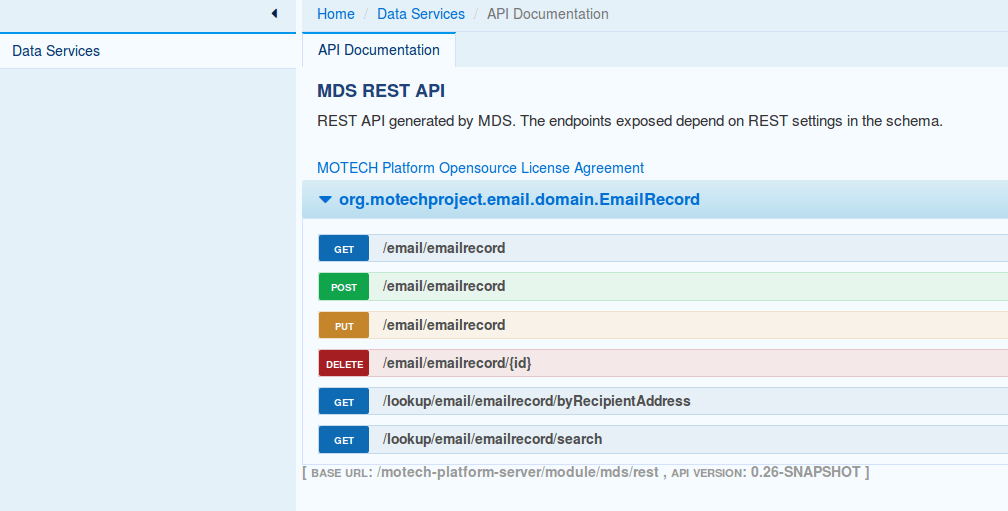Click the POST method badge
1008x511 pixels.
(344, 287)
